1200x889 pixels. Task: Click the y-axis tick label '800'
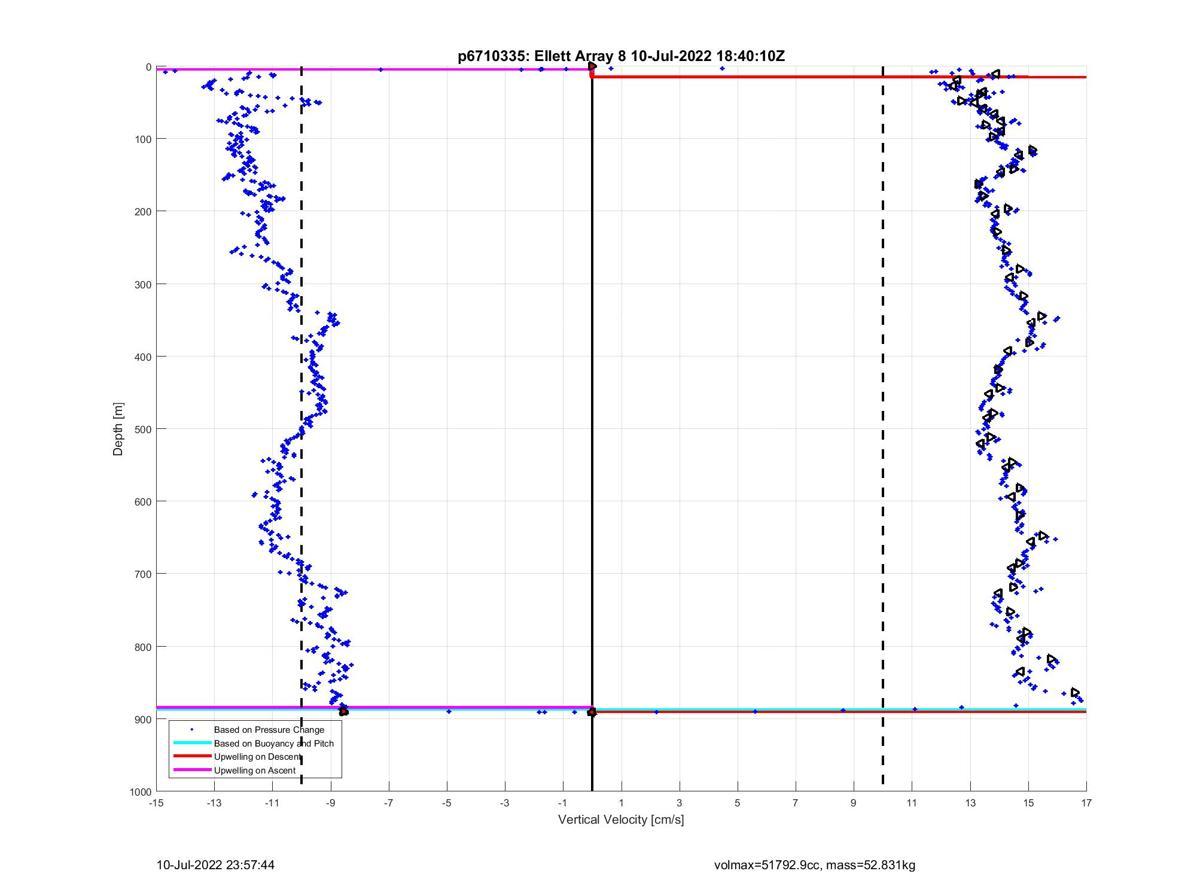tap(142, 646)
